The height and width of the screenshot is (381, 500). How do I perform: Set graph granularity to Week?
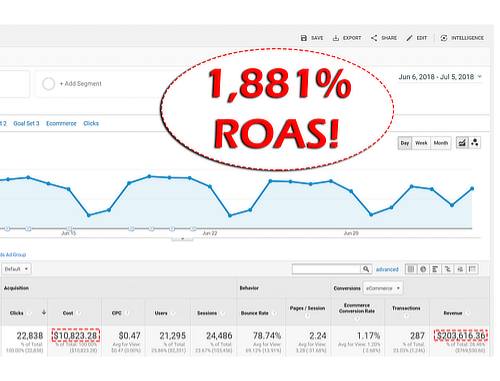pos(421,143)
